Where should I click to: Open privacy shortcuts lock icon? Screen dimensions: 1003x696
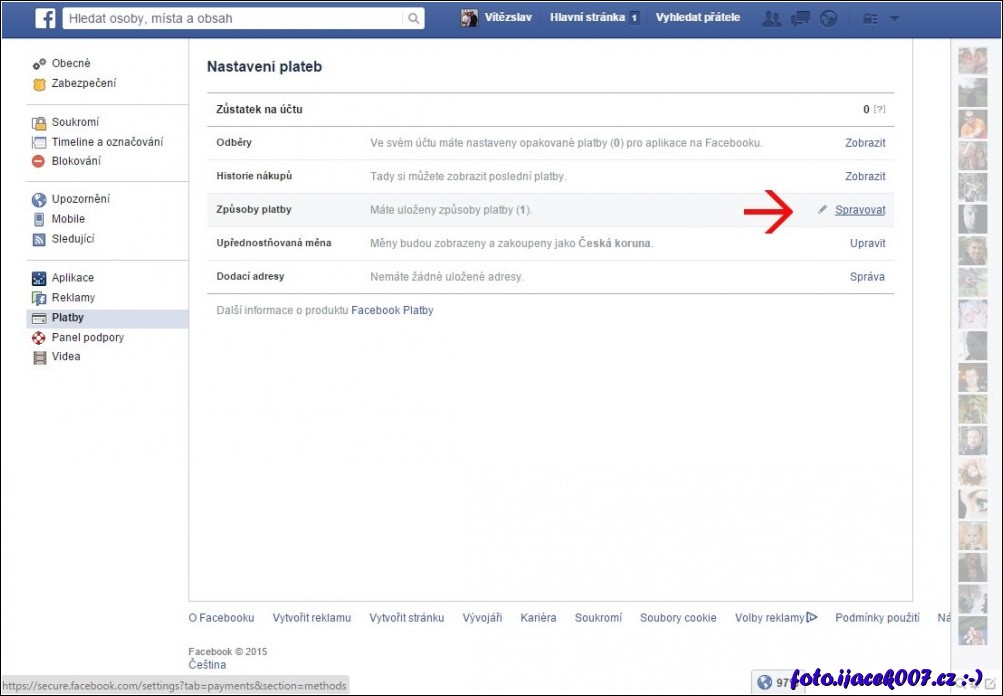870,18
